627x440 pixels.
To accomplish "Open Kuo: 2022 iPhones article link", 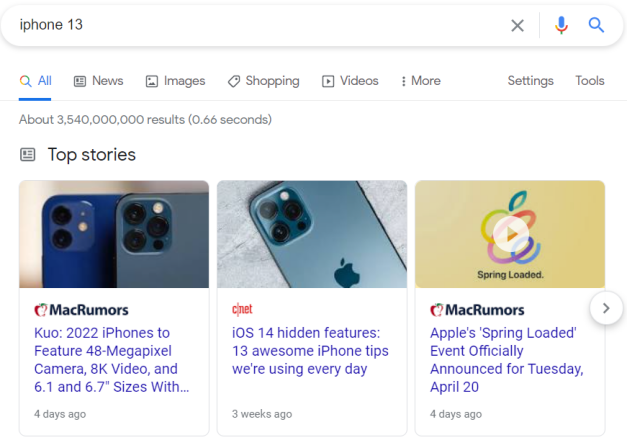I will pos(112,360).
